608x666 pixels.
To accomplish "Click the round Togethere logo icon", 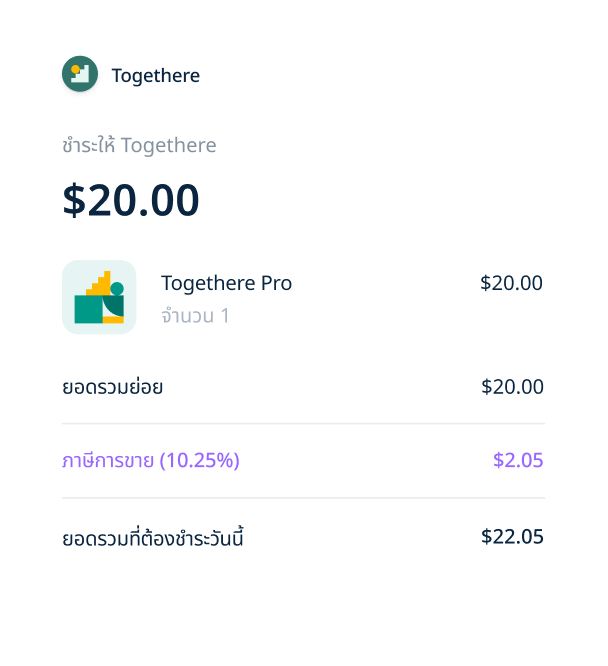I will pos(80,74).
